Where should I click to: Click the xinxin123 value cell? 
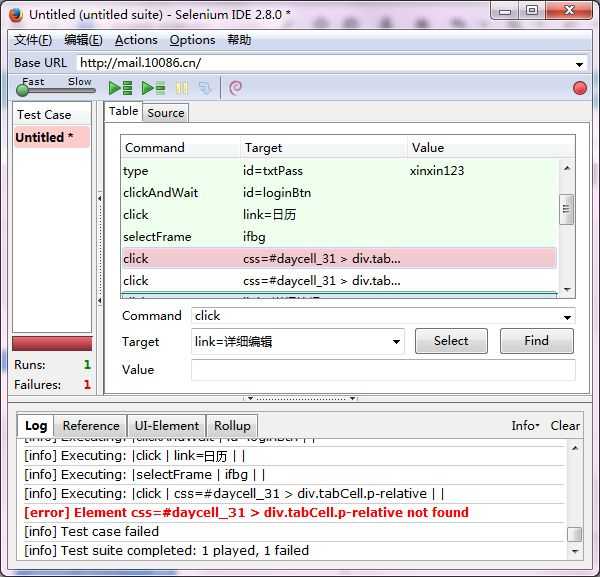coord(437,171)
